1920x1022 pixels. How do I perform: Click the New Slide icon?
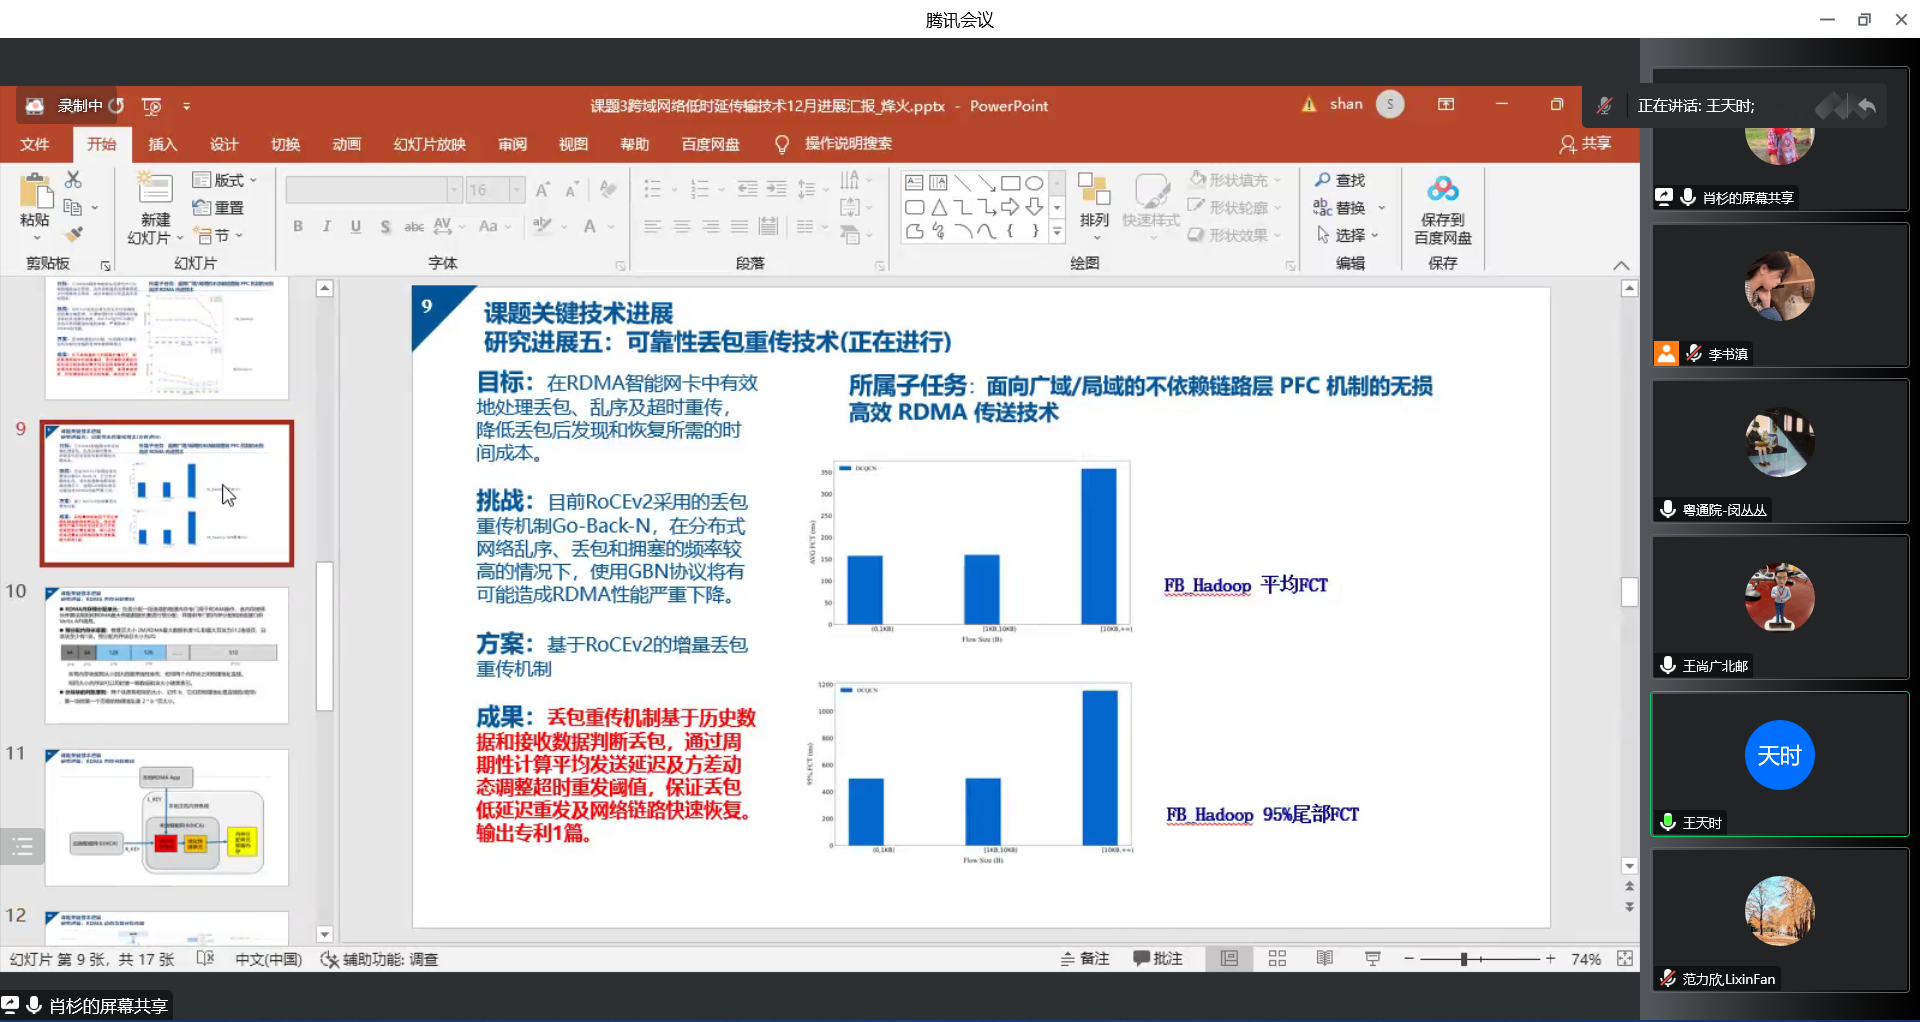tap(154, 188)
